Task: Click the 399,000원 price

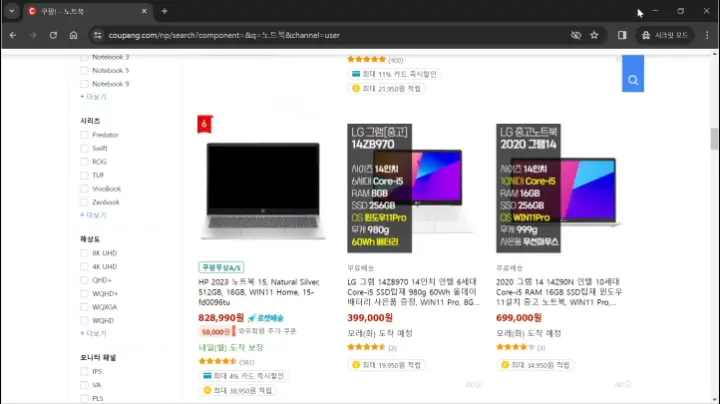Action: tap(370, 318)
